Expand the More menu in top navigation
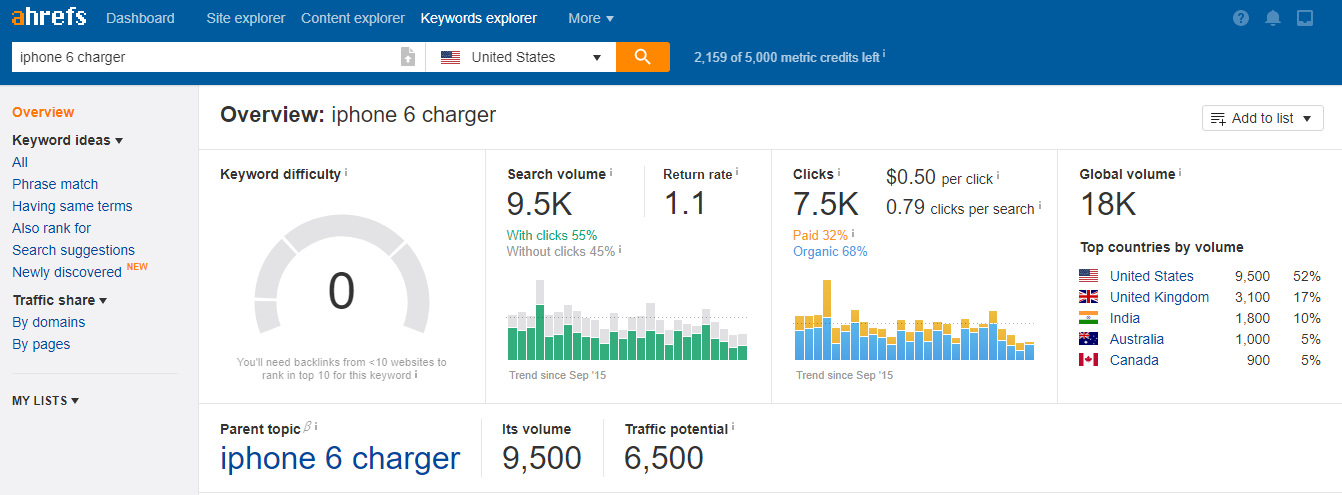1342x495 pixels. (591, 18)
